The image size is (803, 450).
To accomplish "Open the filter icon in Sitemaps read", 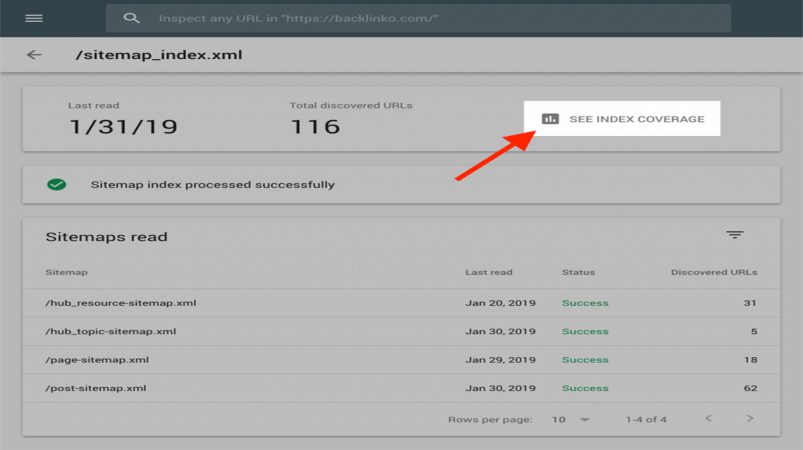I will click(x=734, y=234).
